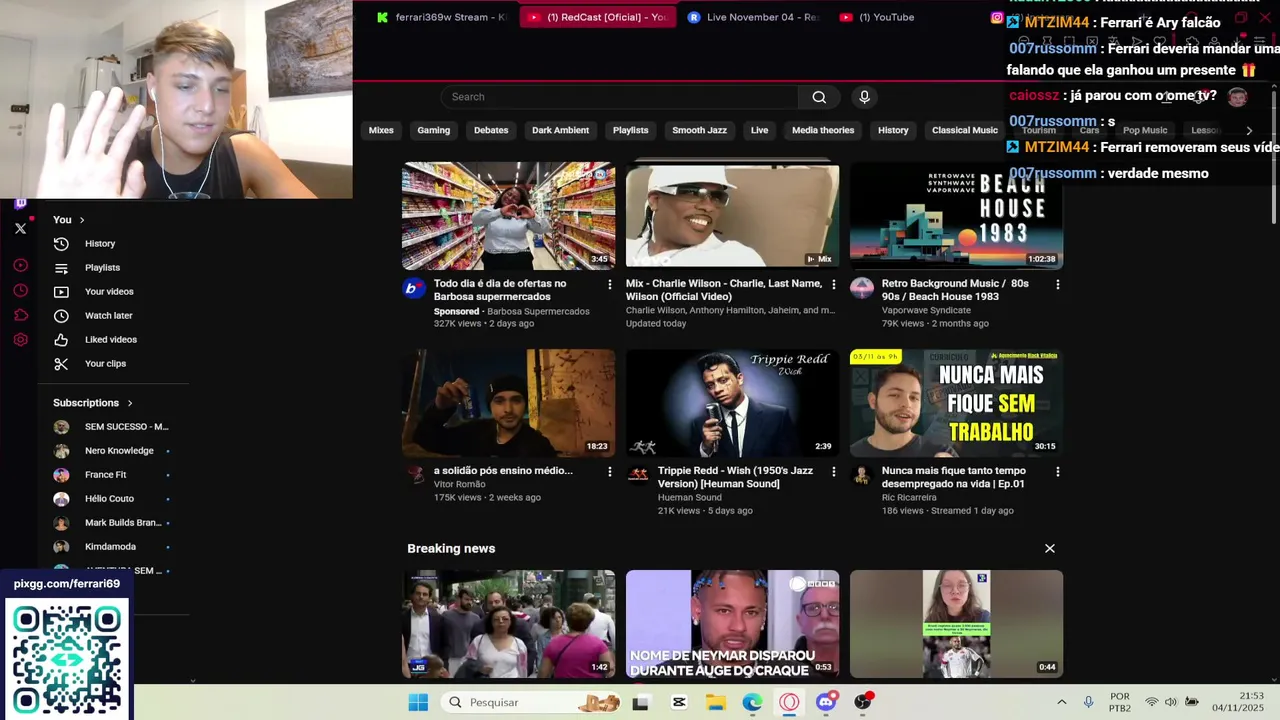Dismiss the Breaking news section
The width and height of the screenshot is (1280, 720).
[x=1050, y=549]
